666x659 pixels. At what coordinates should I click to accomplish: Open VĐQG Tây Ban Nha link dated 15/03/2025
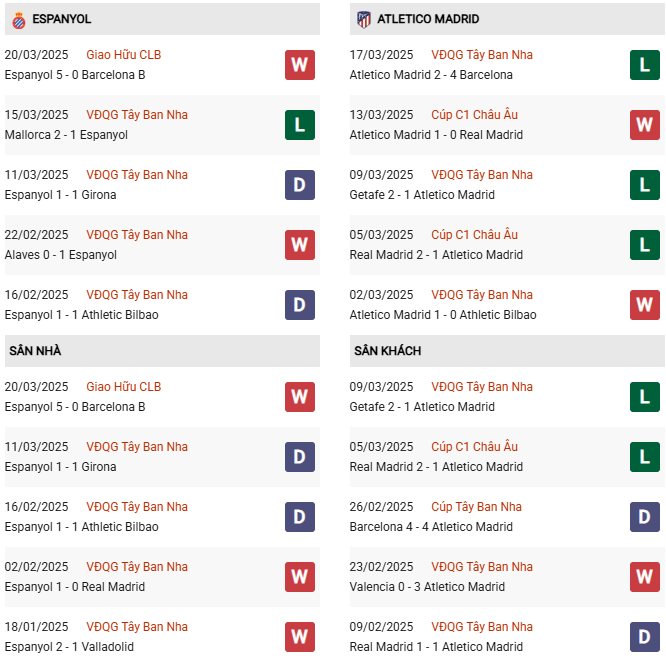point(137,115)
